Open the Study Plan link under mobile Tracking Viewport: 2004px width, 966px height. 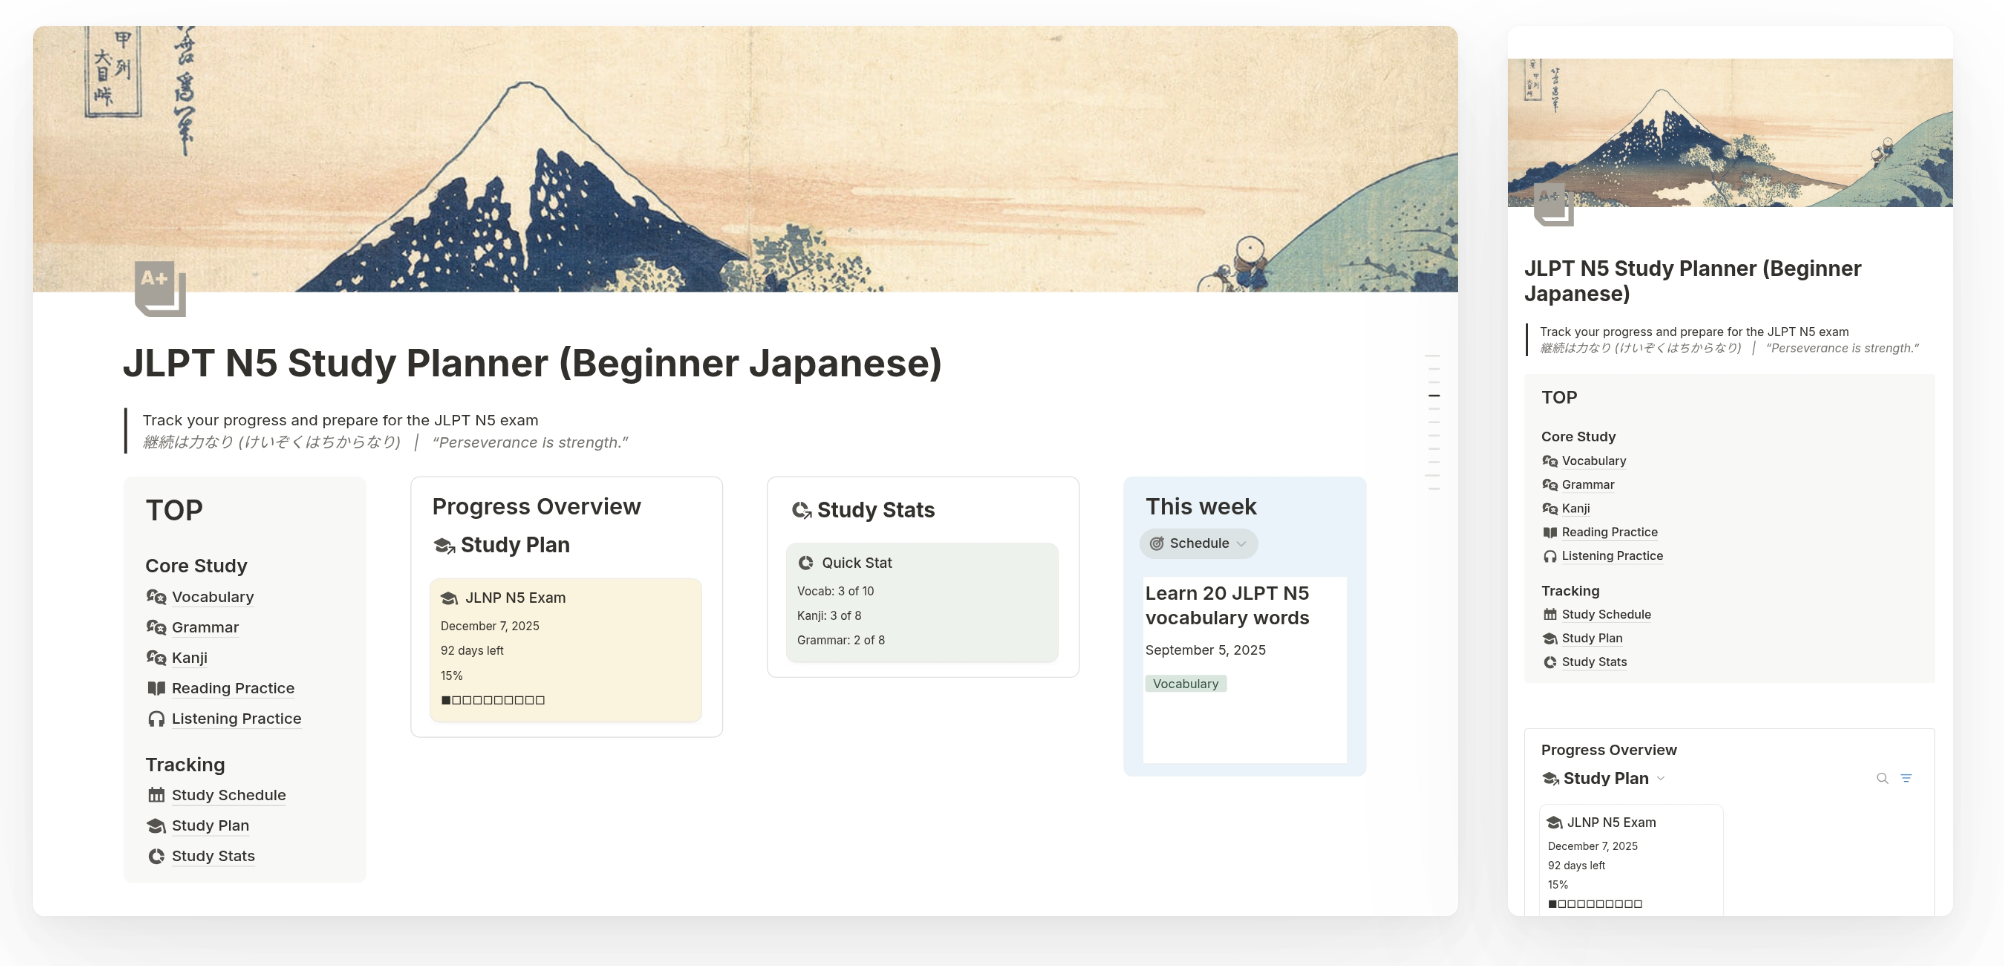point(1592,638)
